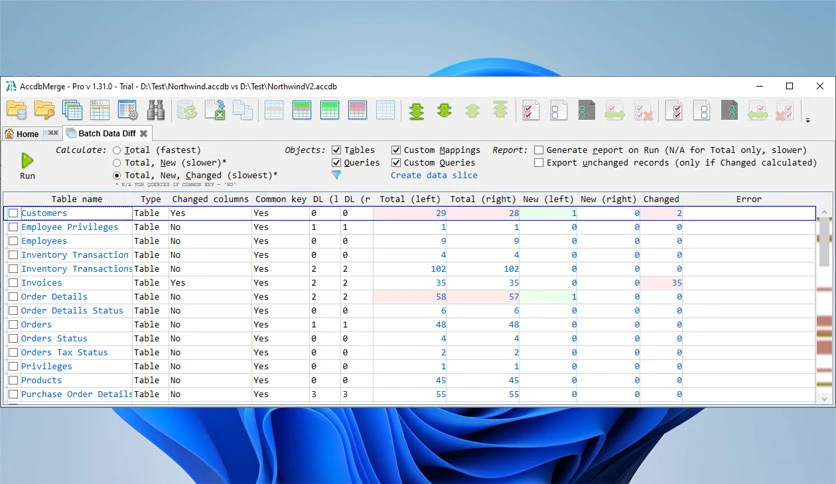Click the Run button
This screenshot has height=484, width=836.
click(x=27, y=166)
